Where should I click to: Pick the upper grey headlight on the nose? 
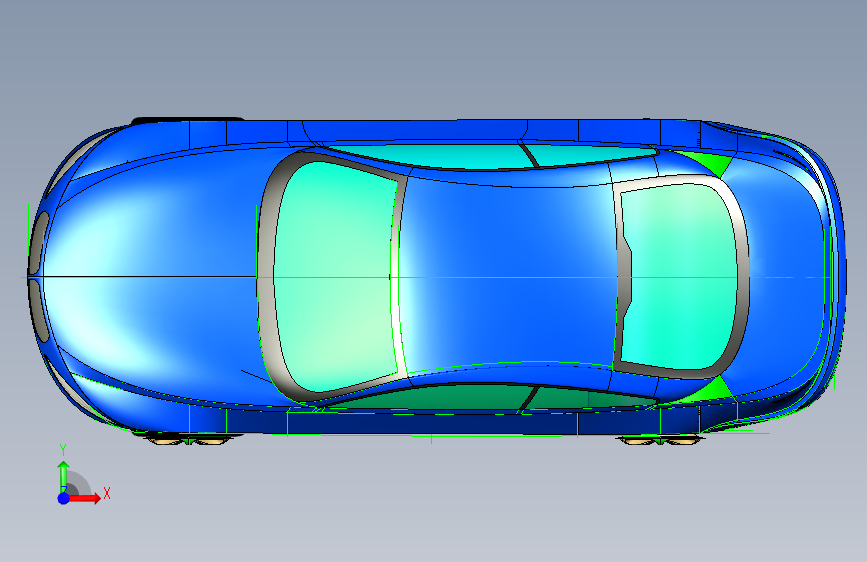[39, 243]
